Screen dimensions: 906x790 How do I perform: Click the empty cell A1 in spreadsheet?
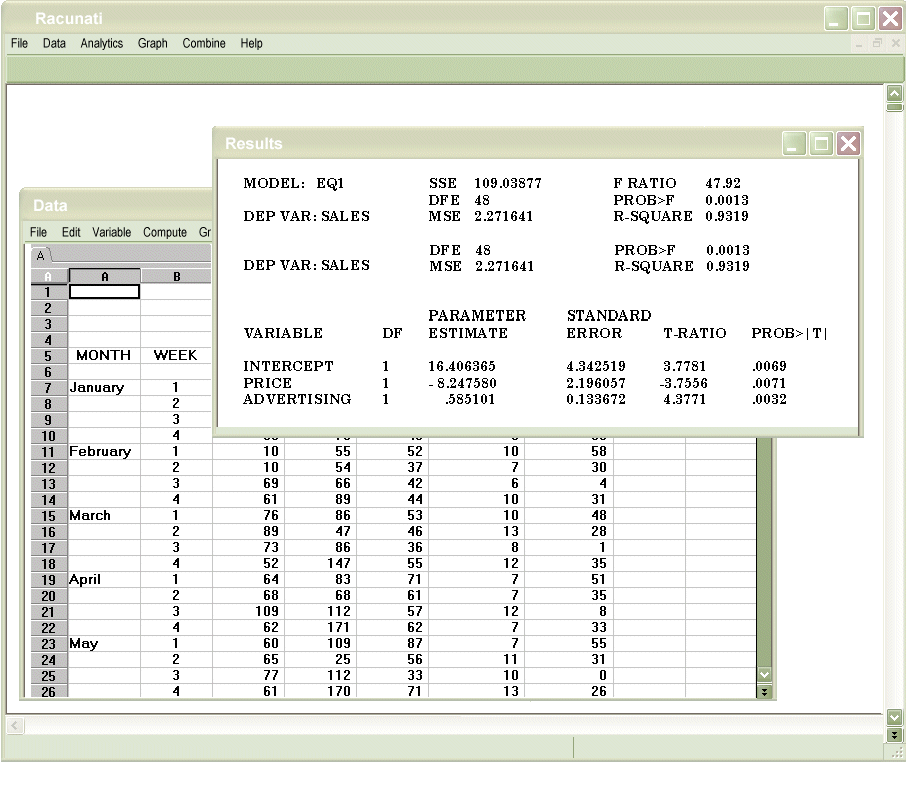[x=105, y=292]
